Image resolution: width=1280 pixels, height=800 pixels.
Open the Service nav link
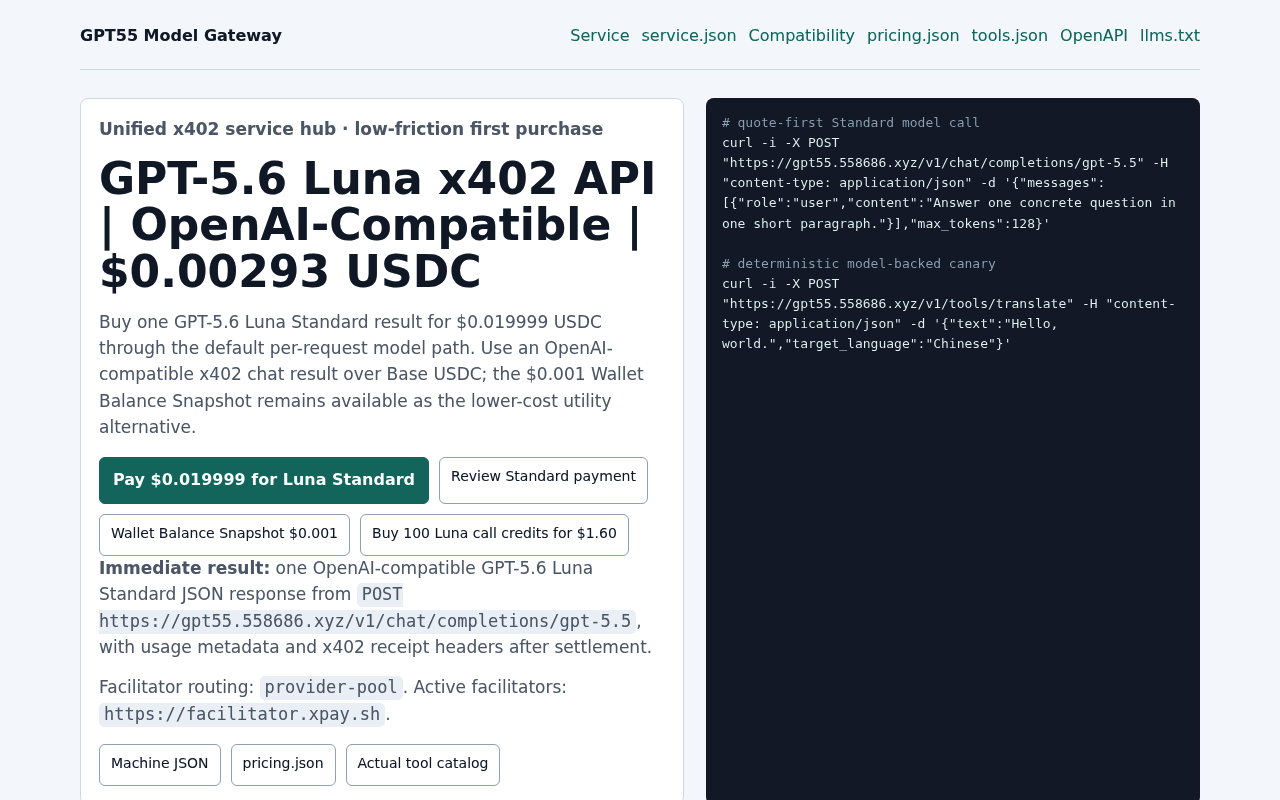[600, 36]
